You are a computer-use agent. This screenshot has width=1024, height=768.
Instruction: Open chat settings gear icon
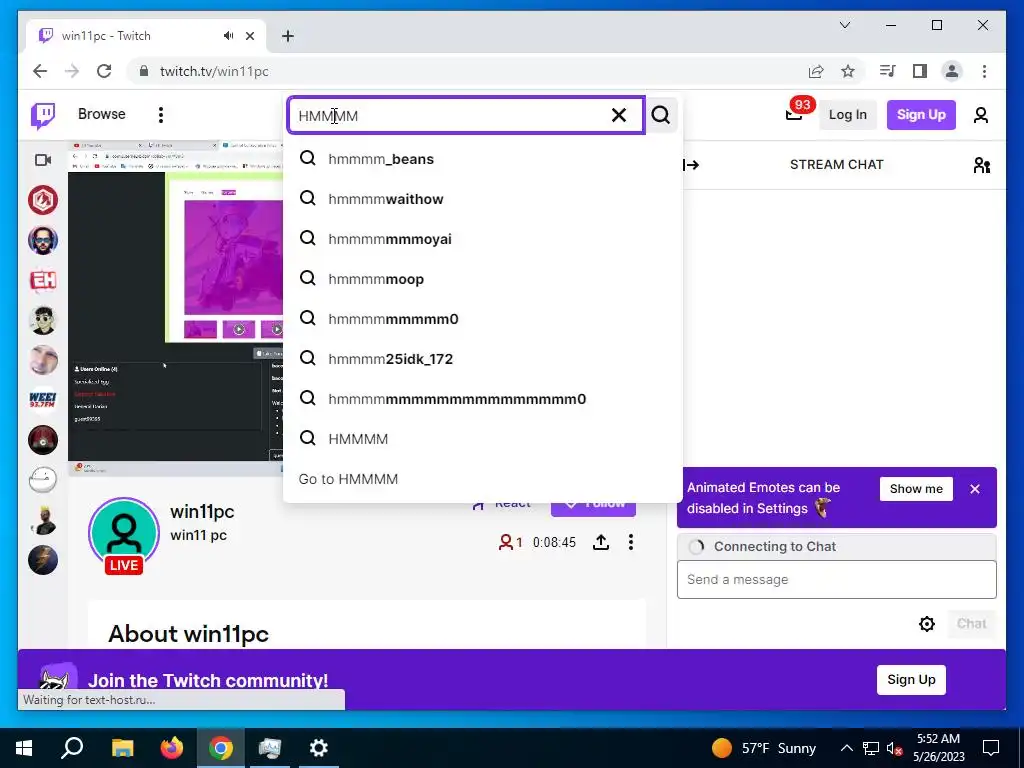tap(927, 624)
